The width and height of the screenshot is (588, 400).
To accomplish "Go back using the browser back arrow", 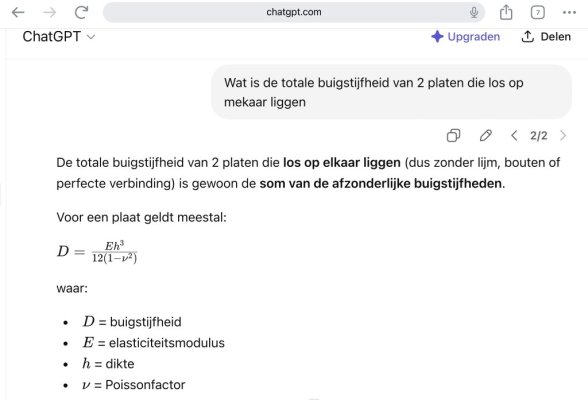I will pos(18,12).
